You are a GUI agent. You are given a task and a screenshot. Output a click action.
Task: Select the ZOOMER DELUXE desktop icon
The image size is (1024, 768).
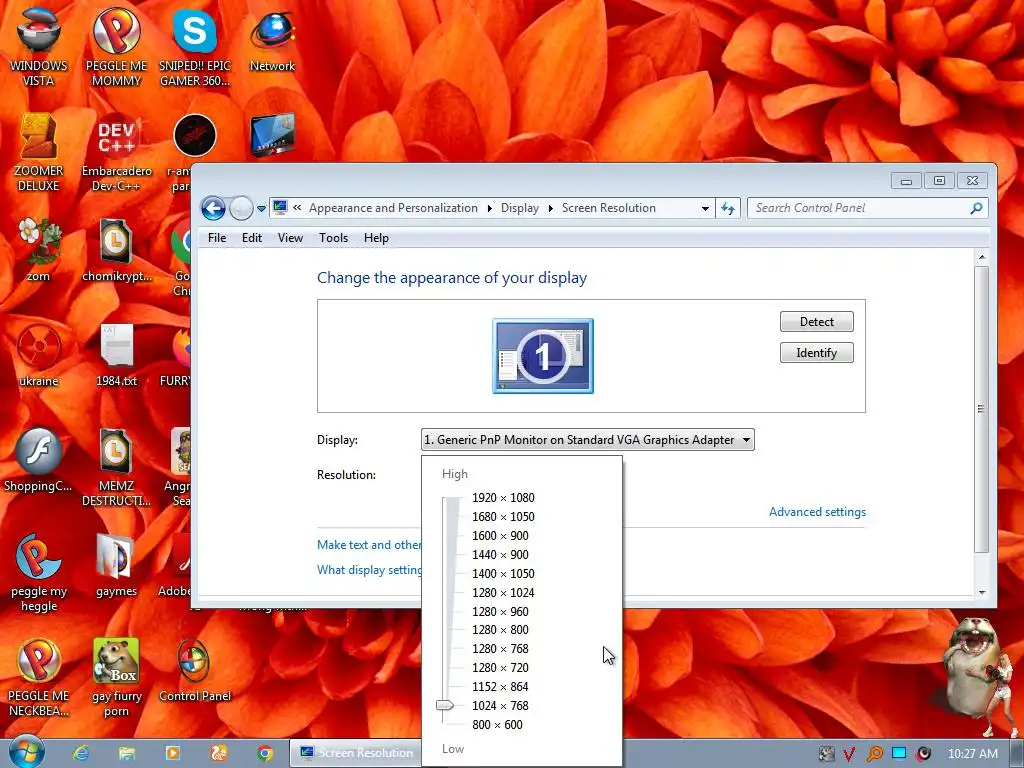point(39,152)
